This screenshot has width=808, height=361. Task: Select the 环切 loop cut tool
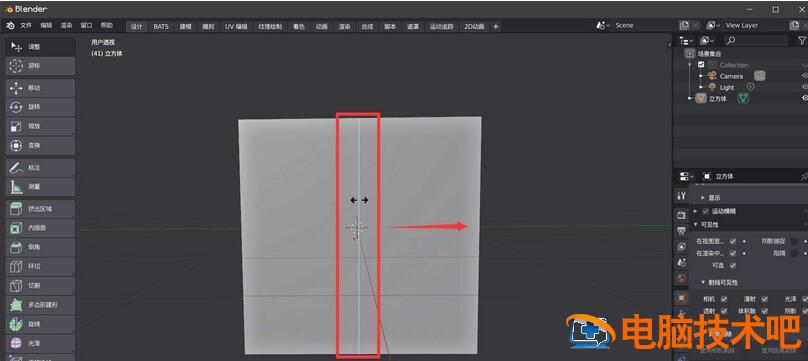click(x=40, y=266)
